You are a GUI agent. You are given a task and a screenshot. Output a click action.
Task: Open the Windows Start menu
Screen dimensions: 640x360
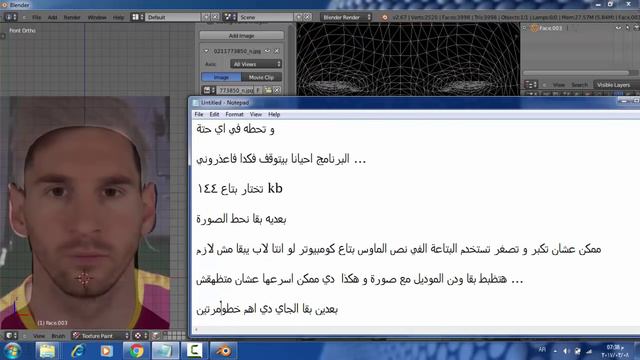[x=12, y=351]
